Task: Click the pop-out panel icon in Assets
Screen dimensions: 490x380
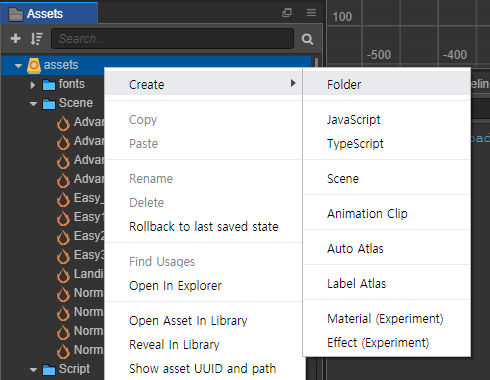Action: pos(287,13)
